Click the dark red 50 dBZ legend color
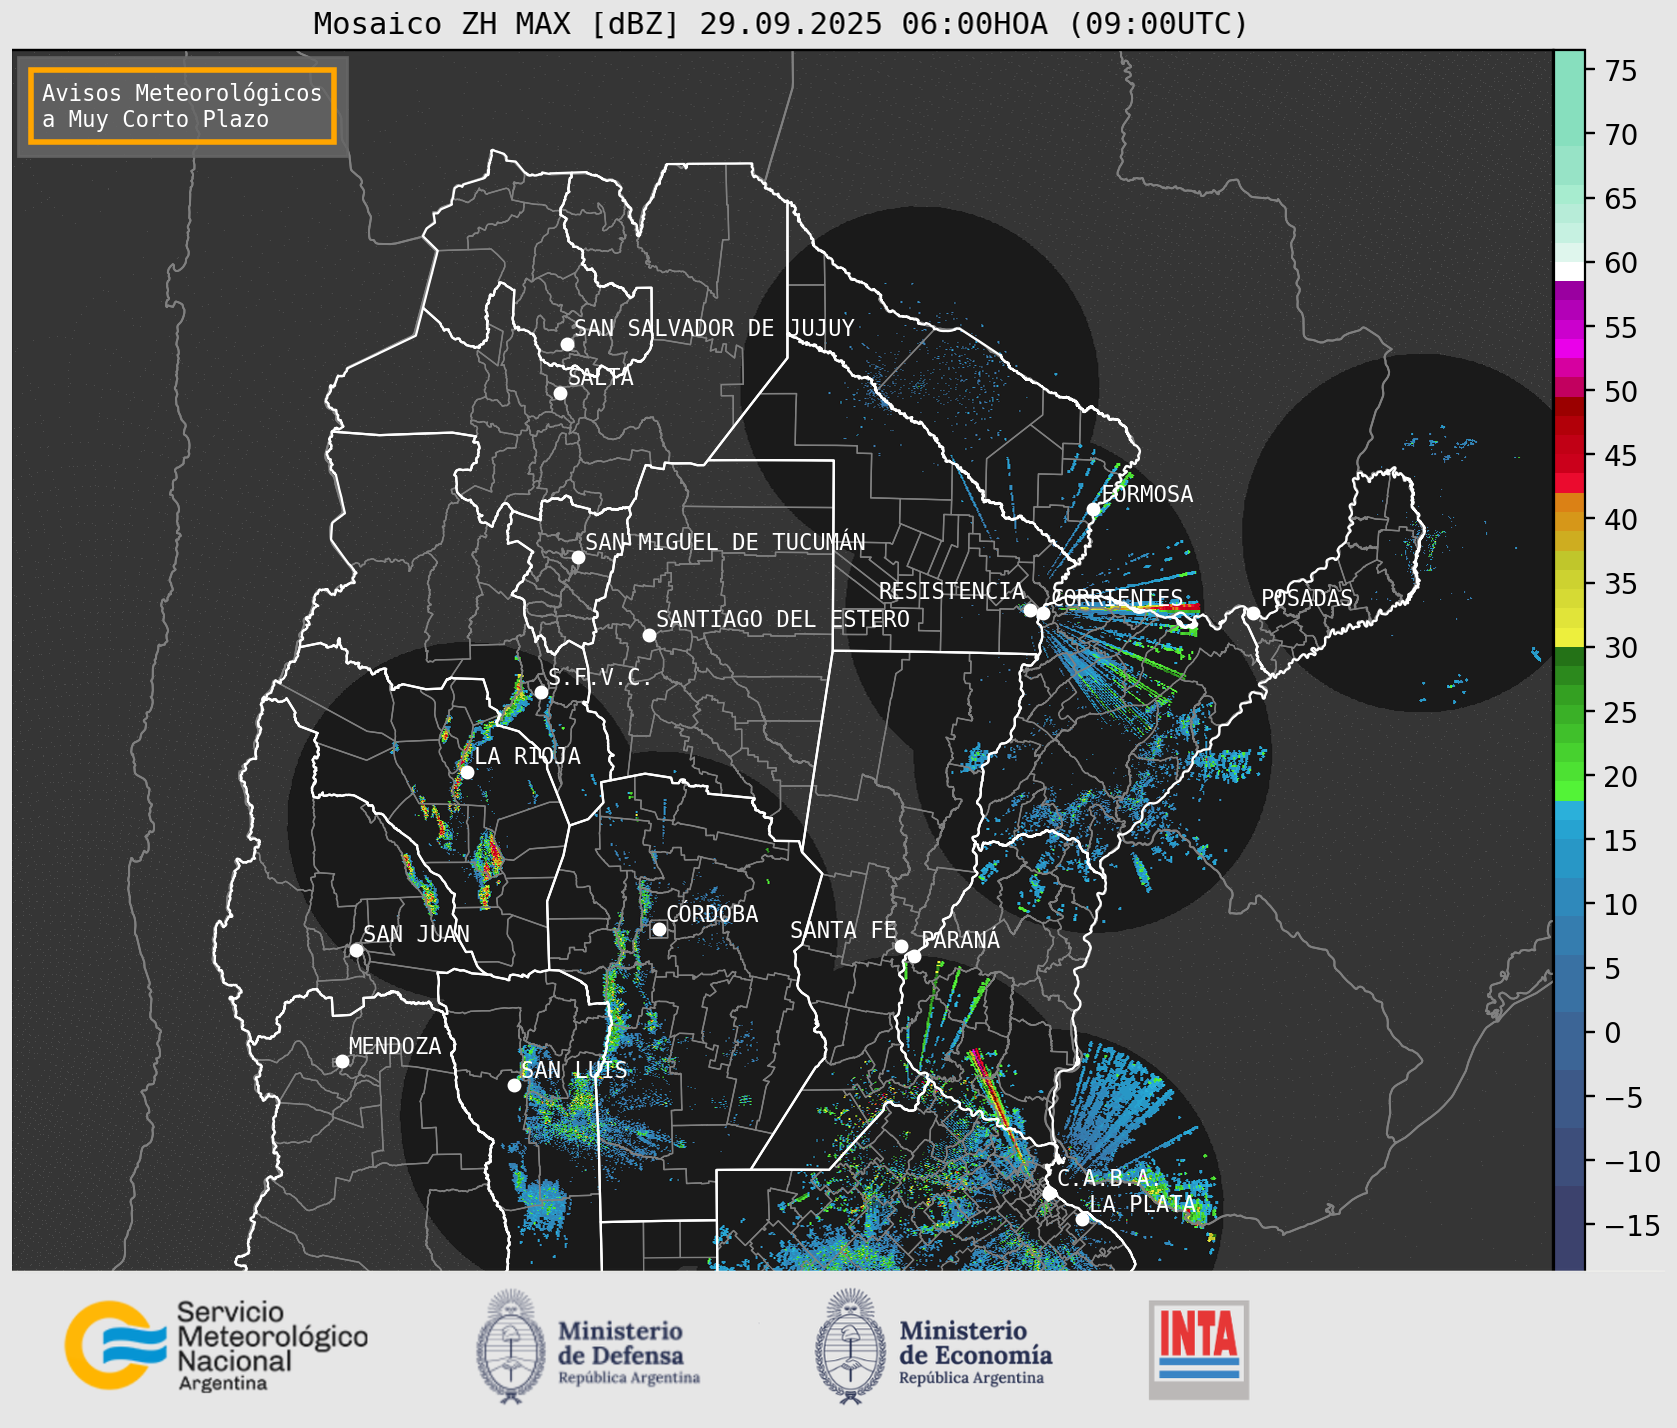Screen dimensions: 1677x1428 pos(1569,406)
